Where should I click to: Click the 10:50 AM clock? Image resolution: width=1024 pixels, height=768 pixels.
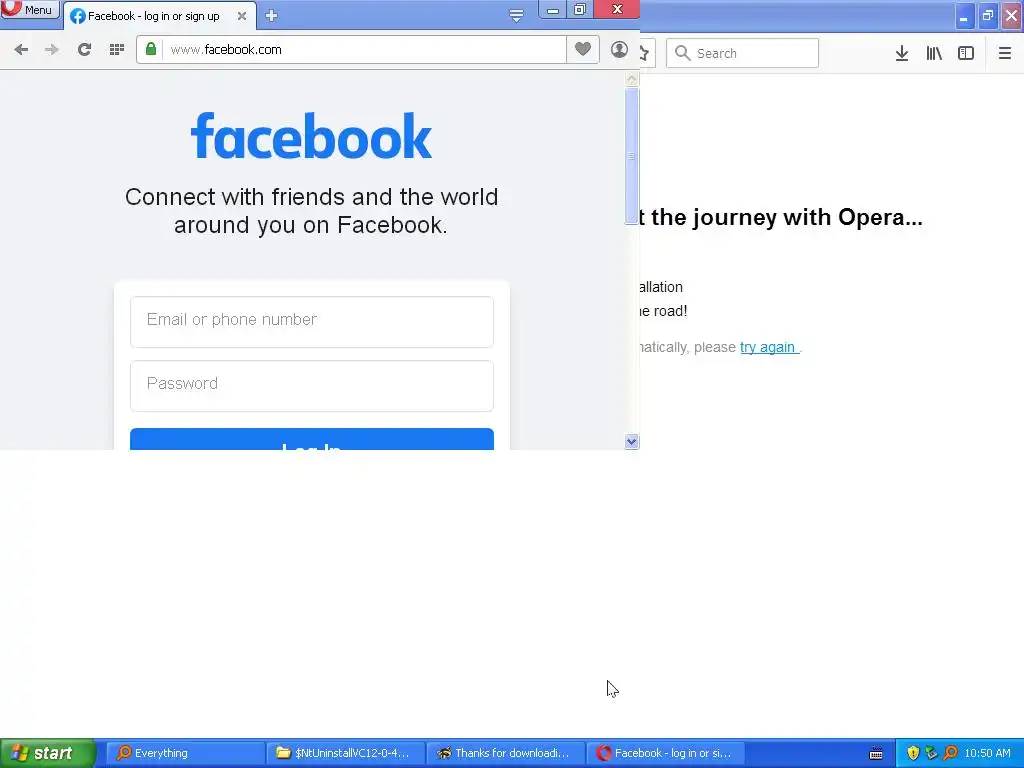[x=987, y=754]
